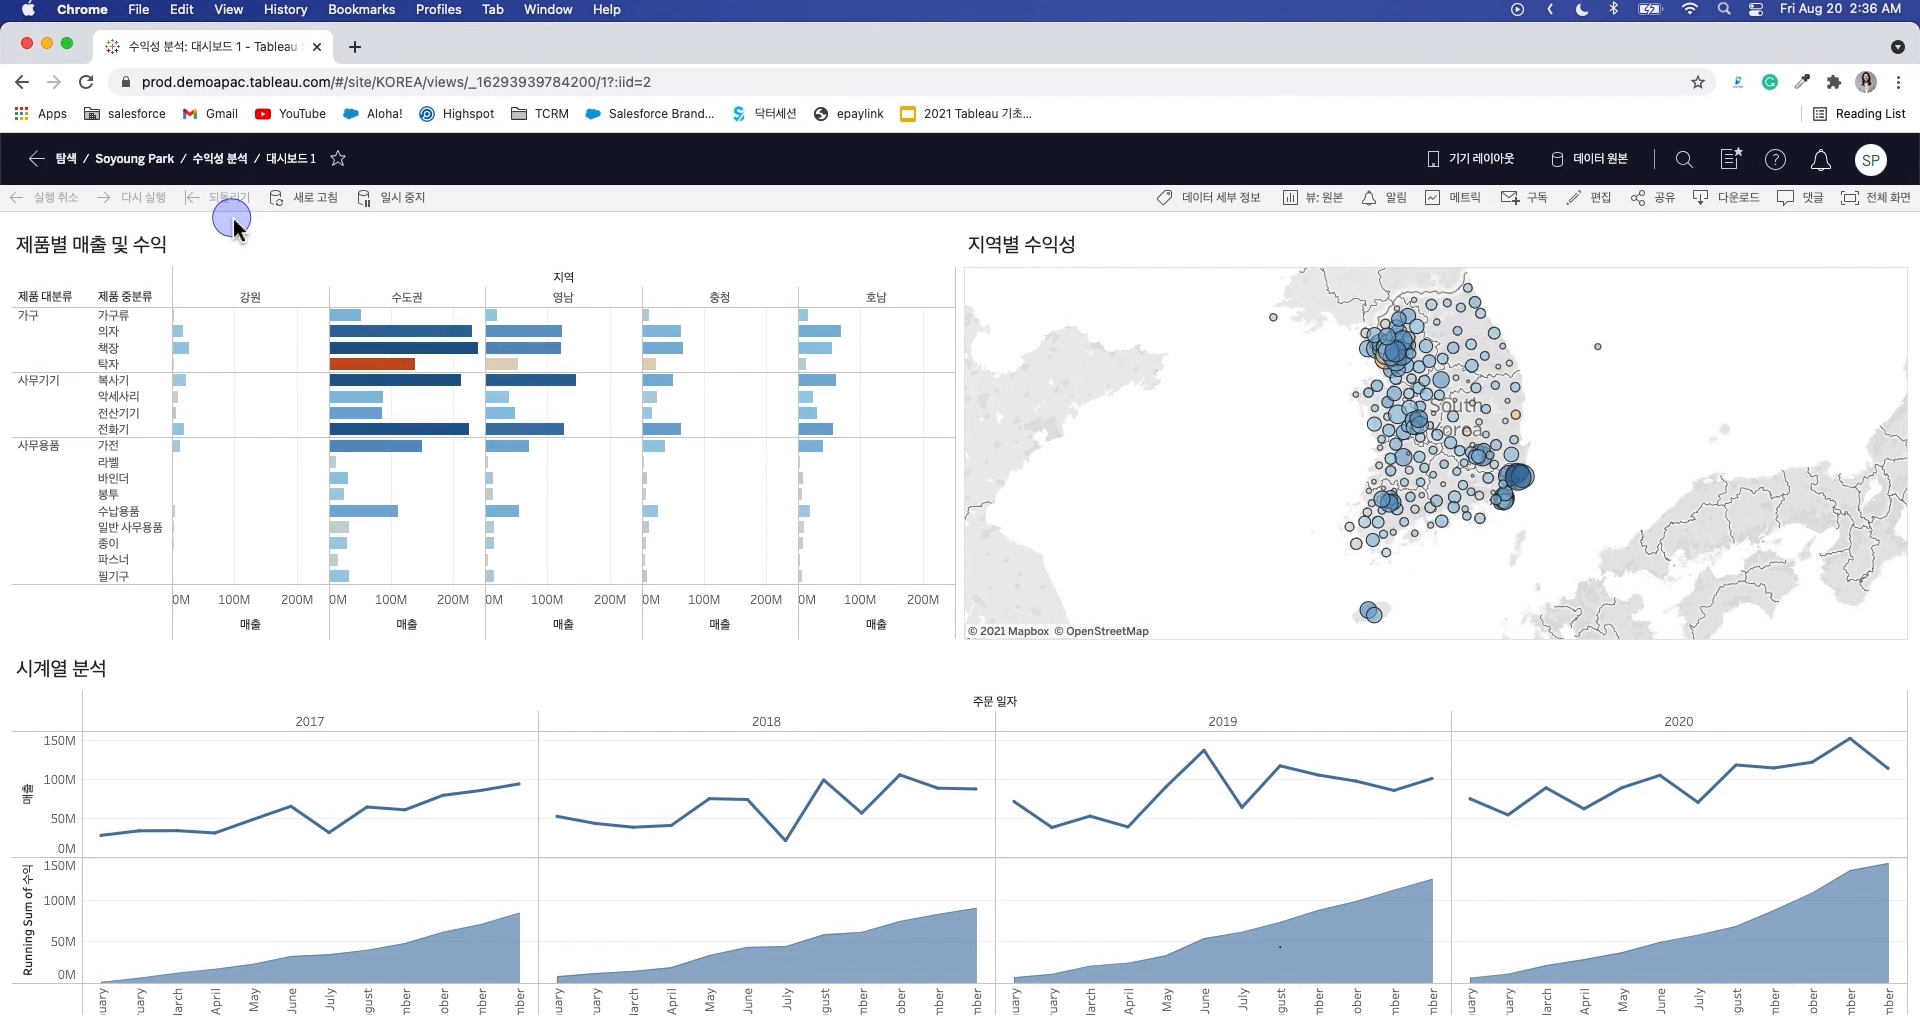
Task: Open the View menu in menu bar
Action: click(x=229, y=9)
